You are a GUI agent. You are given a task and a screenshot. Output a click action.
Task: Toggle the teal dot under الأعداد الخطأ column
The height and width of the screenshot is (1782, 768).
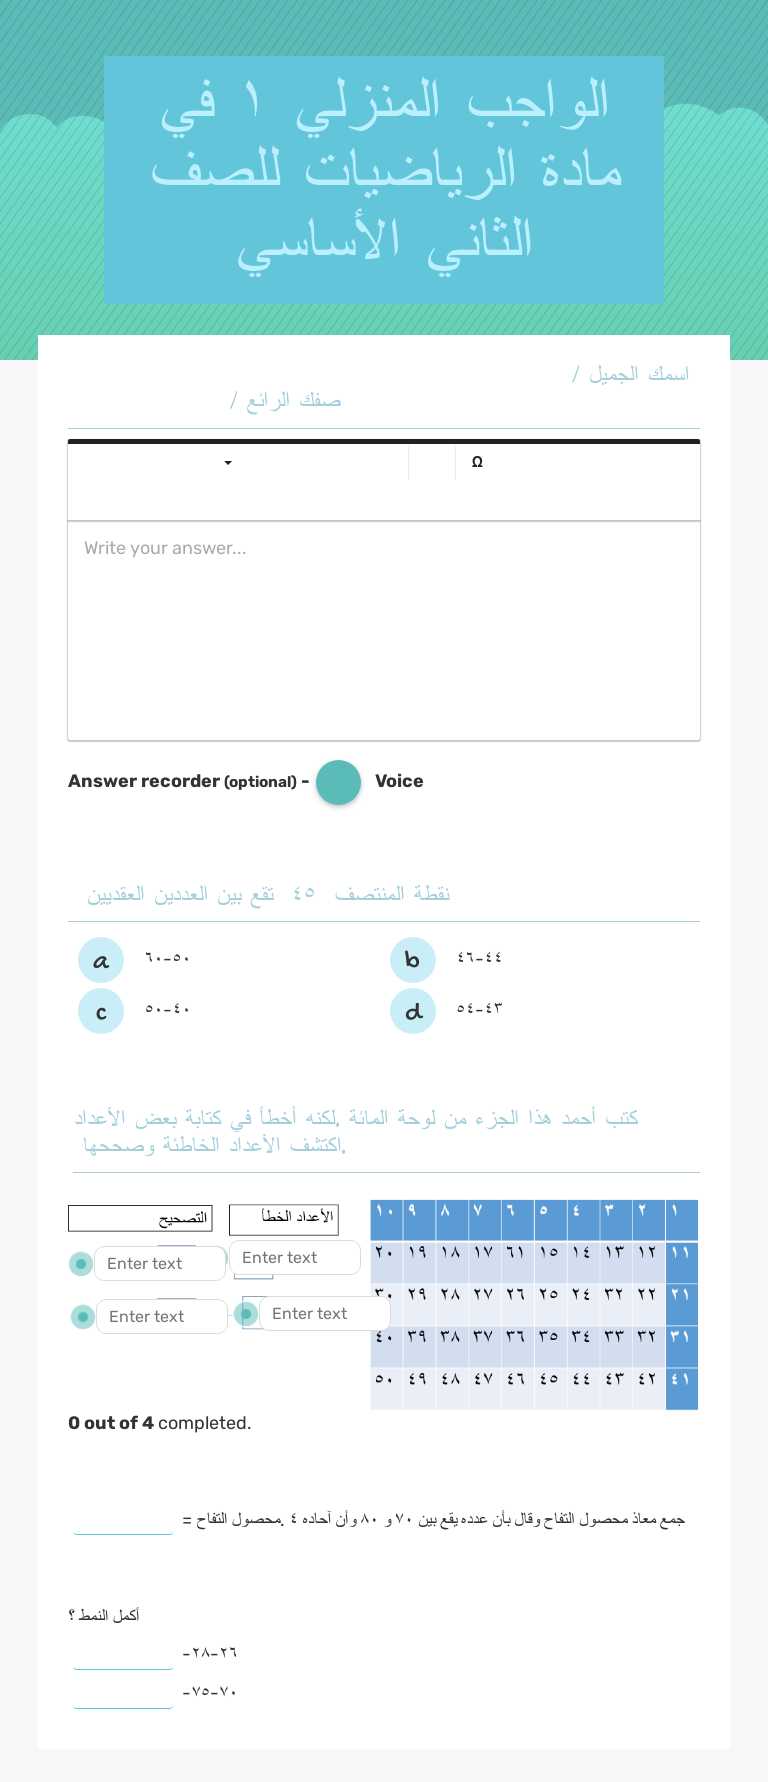click(x=248, y=1314)
